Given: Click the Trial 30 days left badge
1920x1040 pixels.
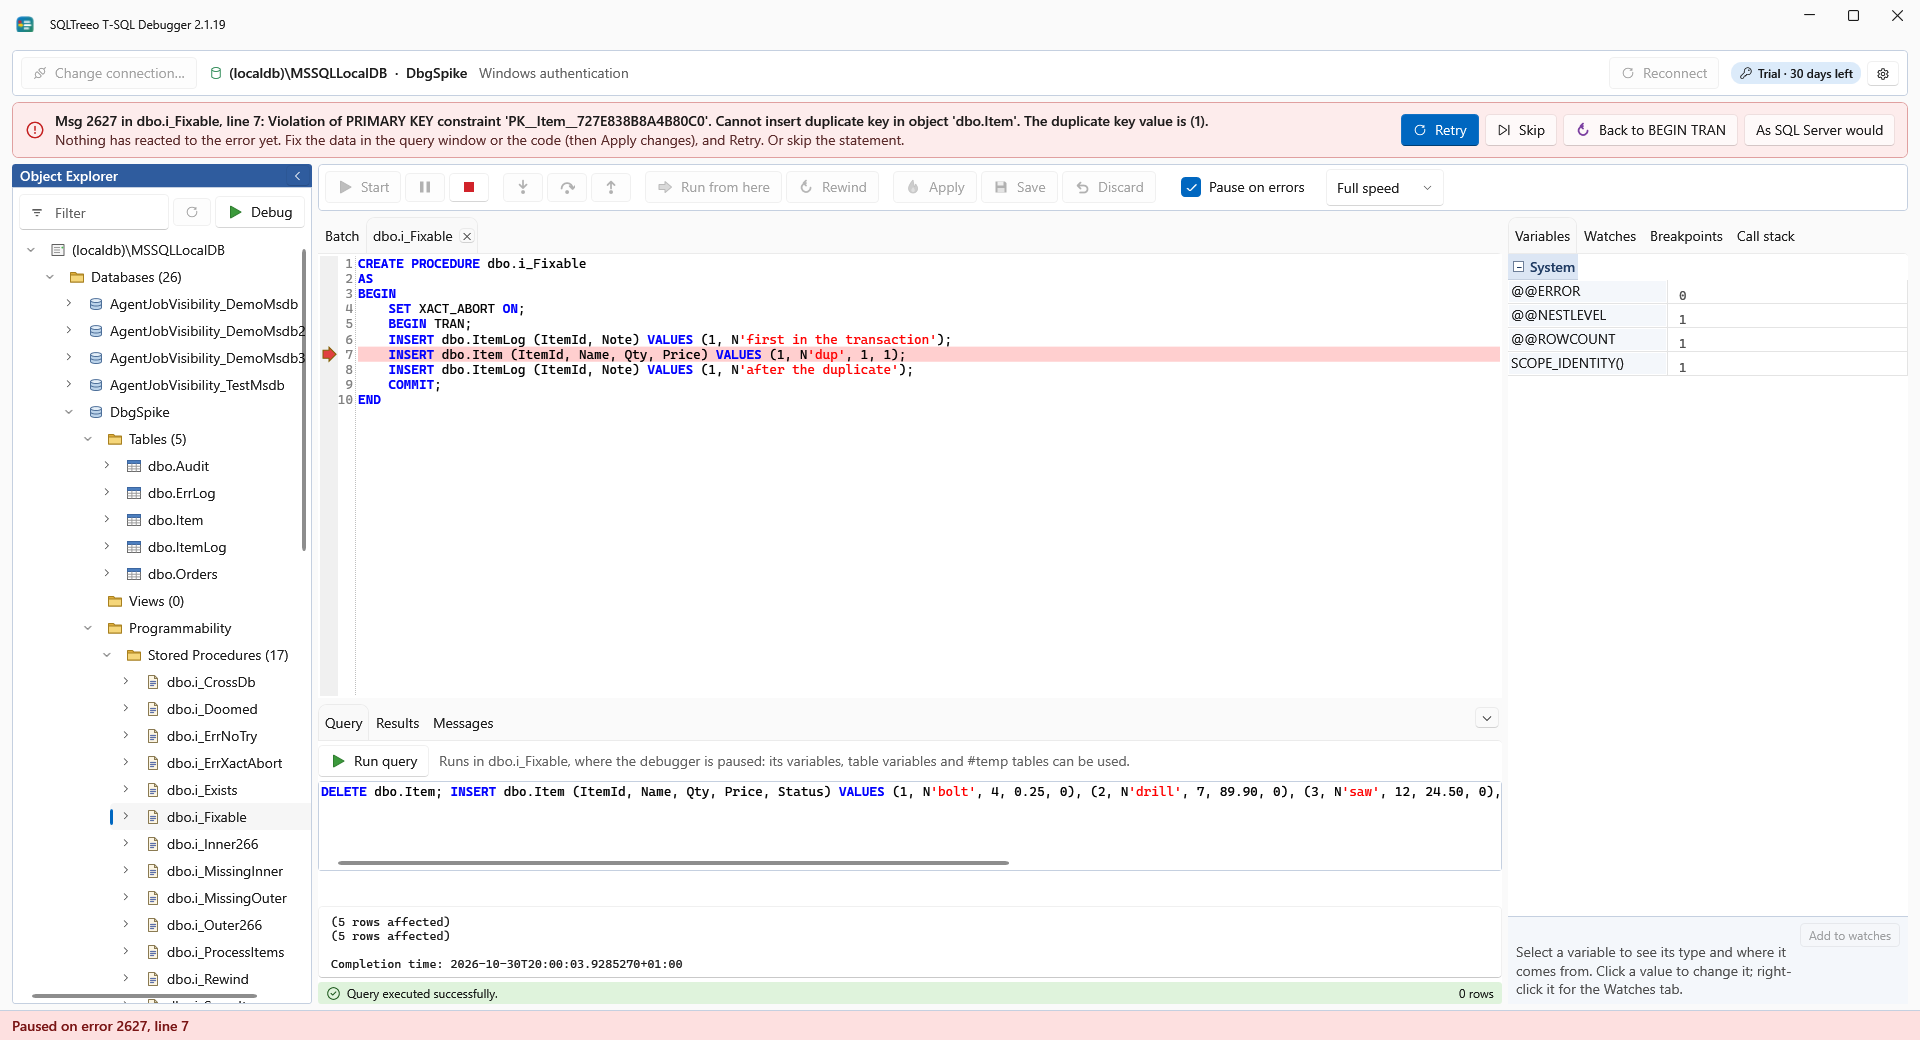Looking at the screenshot, I should point(1796,74).
